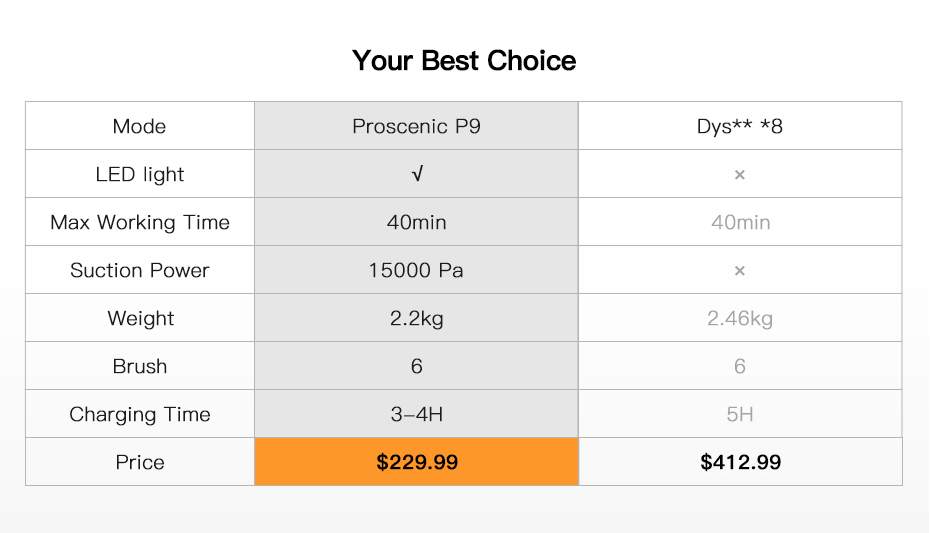Image resolution: width=930 pixels, height=533 pixels.
Task: Click the Mode header cell
Action: [140, 127]
